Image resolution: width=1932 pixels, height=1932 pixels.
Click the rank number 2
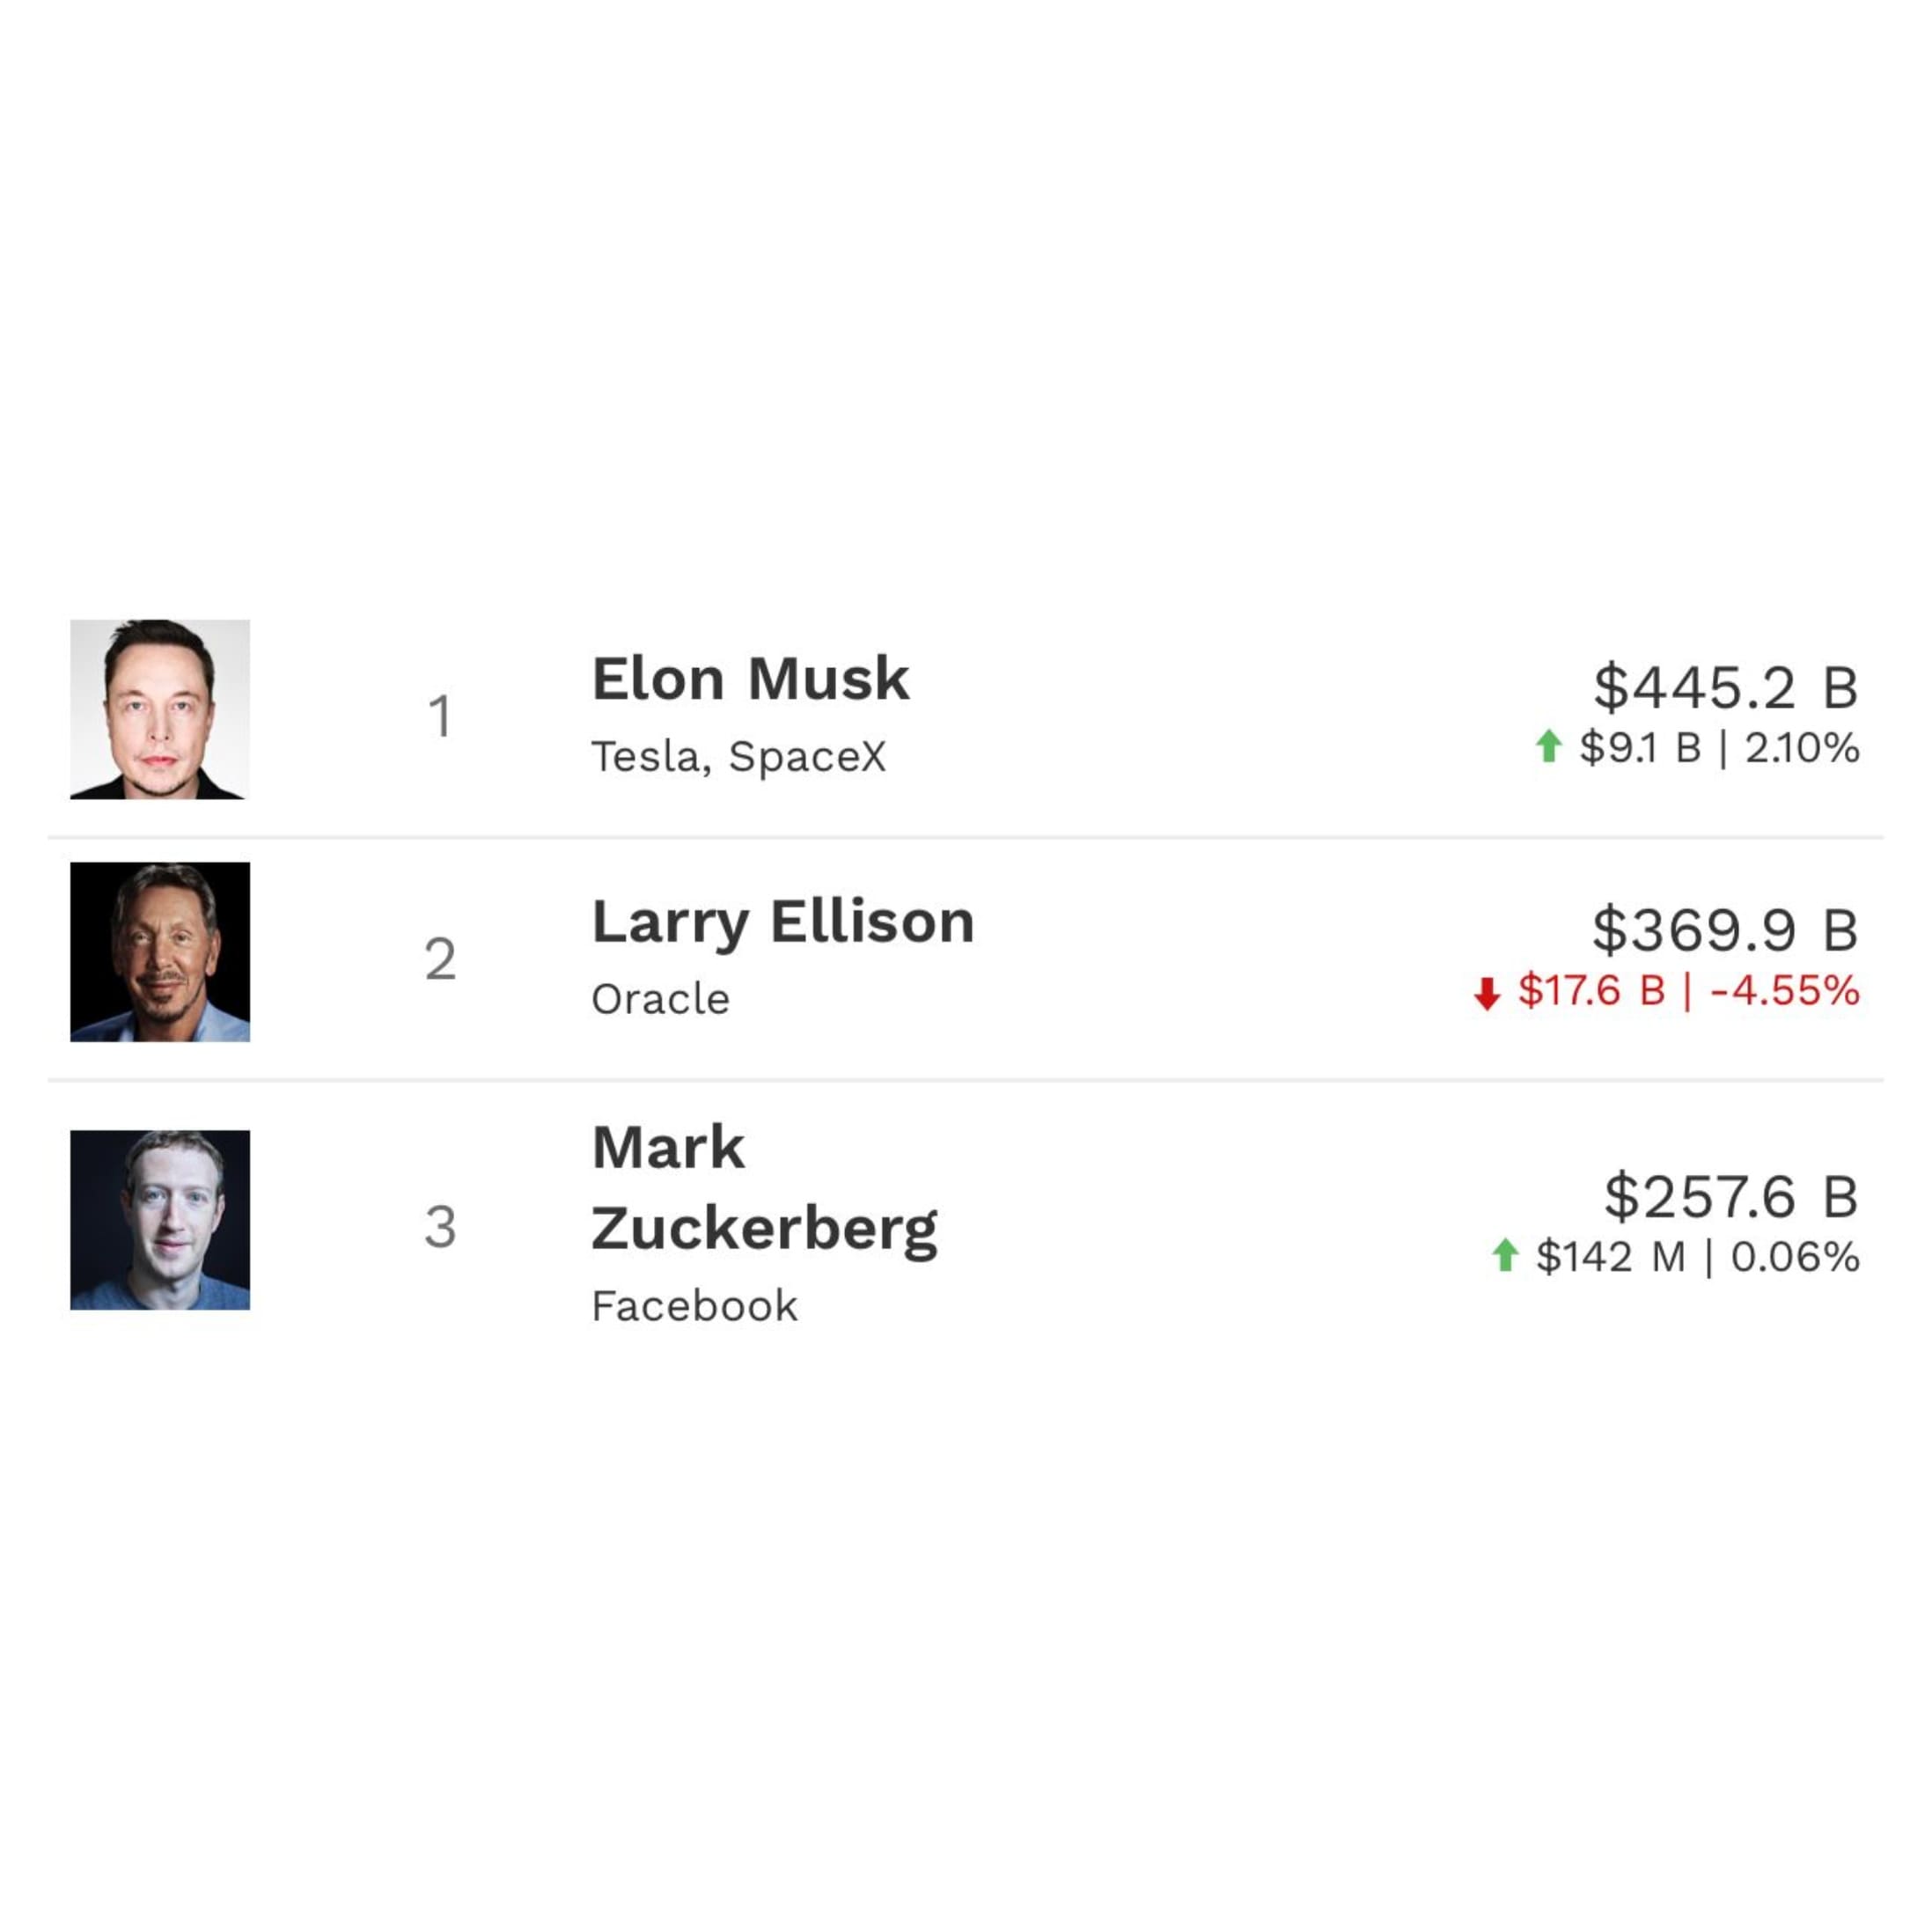click(441, 959)
